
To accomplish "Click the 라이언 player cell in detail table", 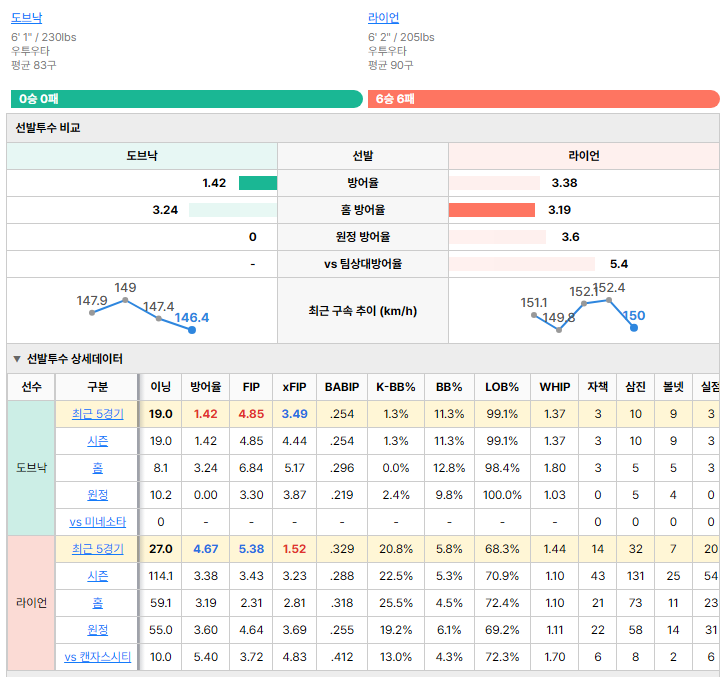I will [31, 602].
